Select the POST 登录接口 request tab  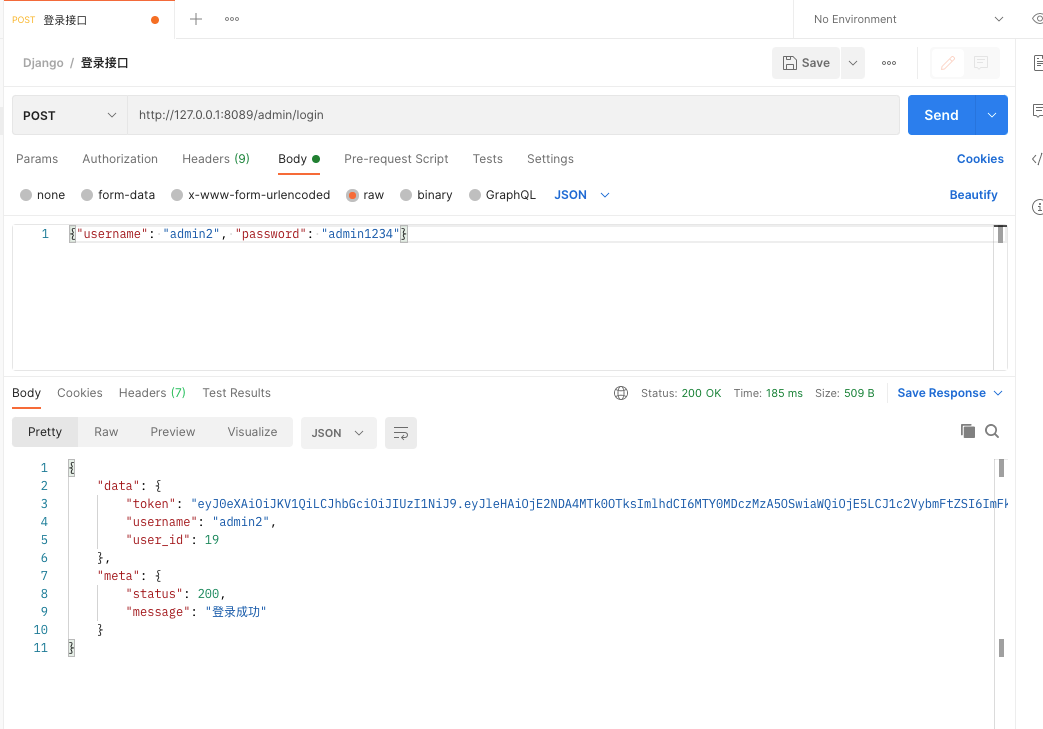[x=87, y=20]
